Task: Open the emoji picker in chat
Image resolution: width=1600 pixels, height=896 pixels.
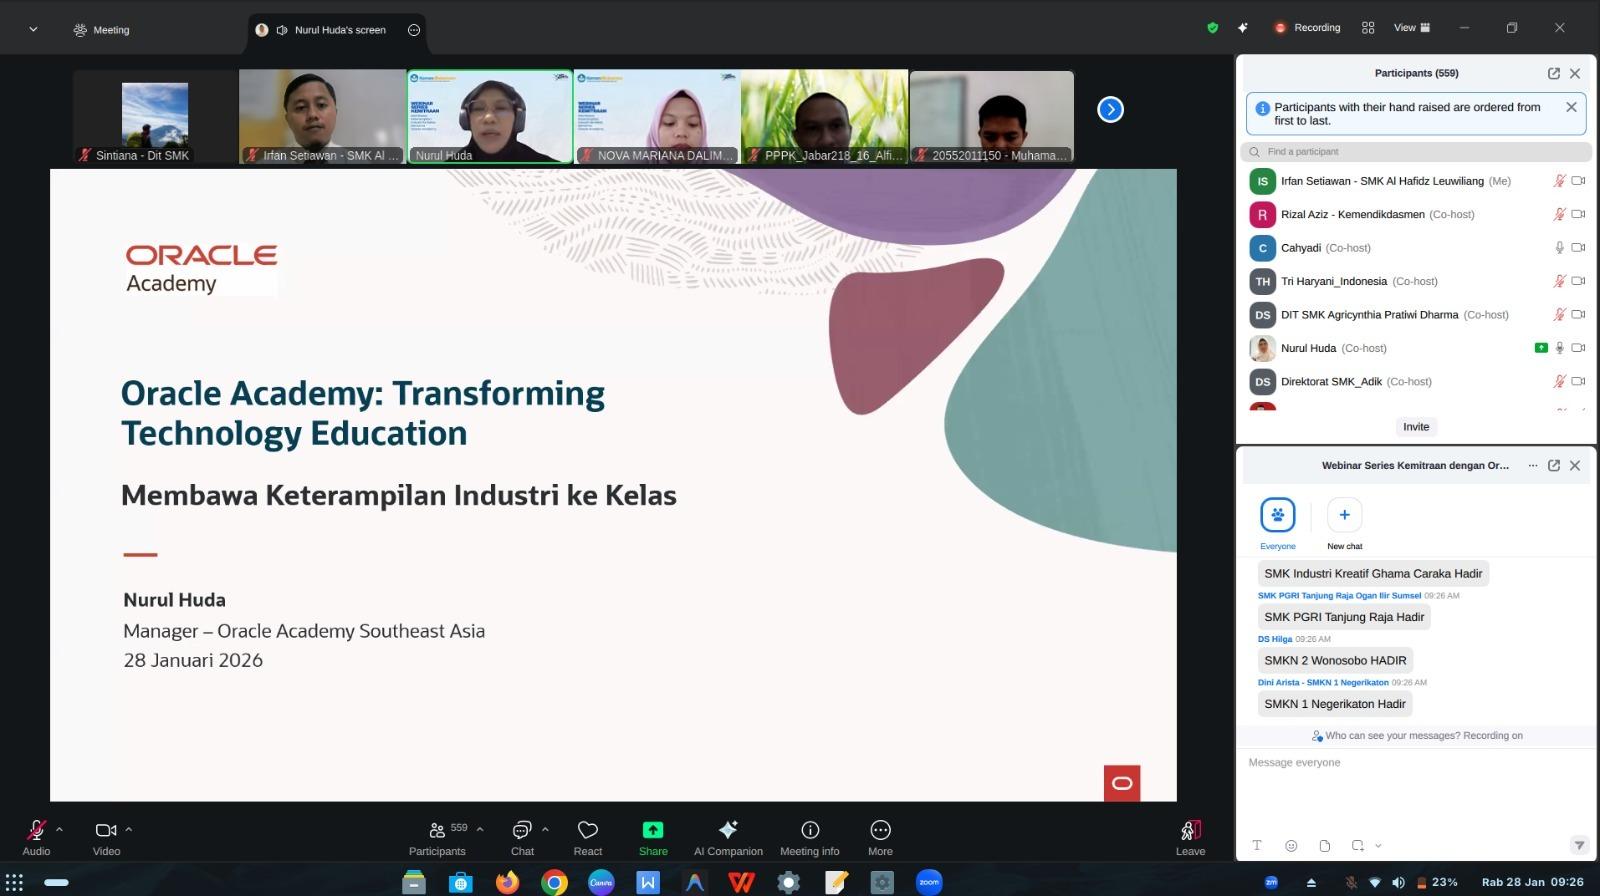Action: click(x=1291, y=845)
